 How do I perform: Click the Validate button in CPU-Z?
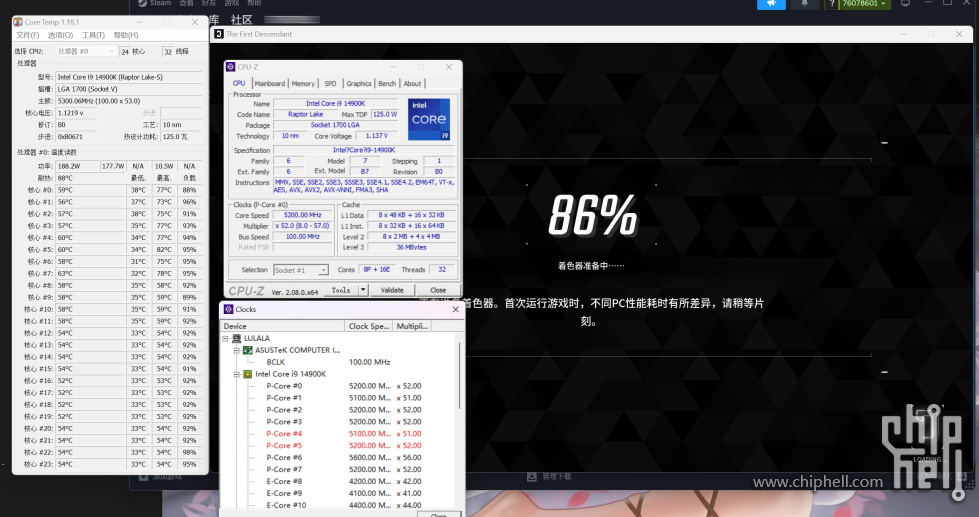point(392,290)
